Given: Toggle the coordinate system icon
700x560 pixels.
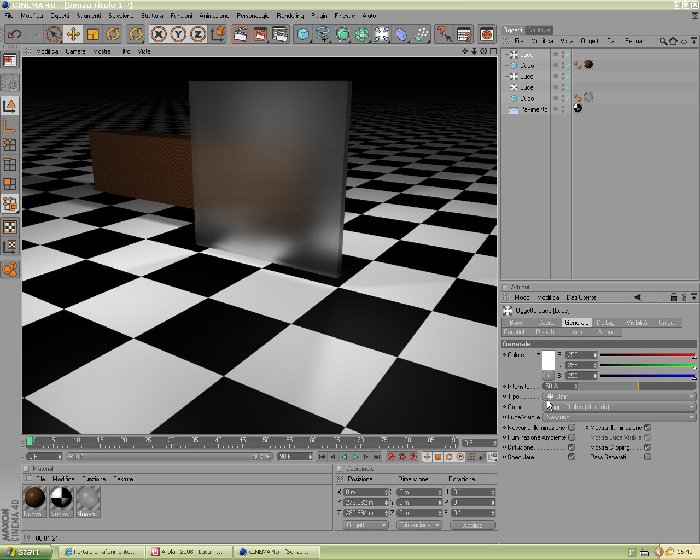Looking at the screenshot, I should (x=219, y=34).
